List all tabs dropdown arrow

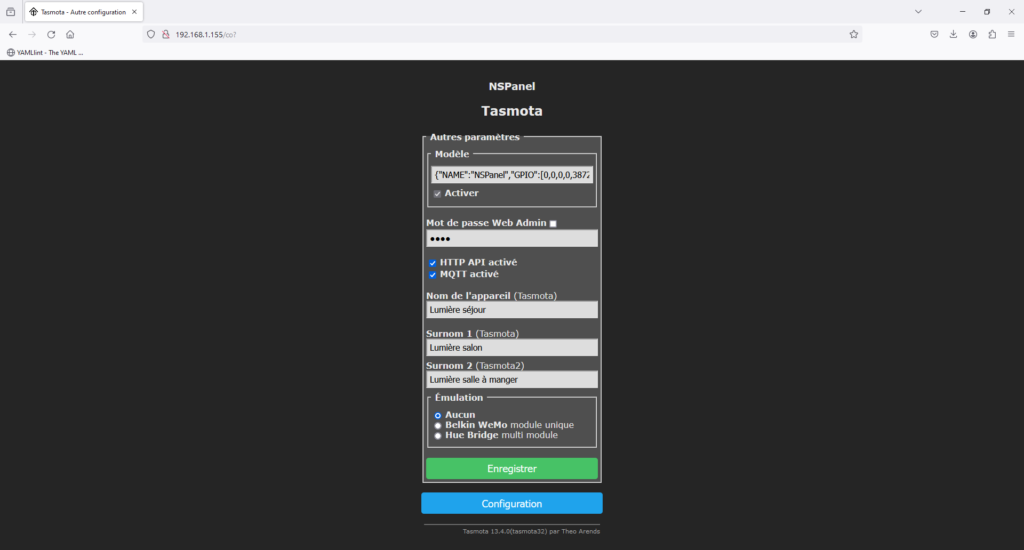tap(918, 12)
